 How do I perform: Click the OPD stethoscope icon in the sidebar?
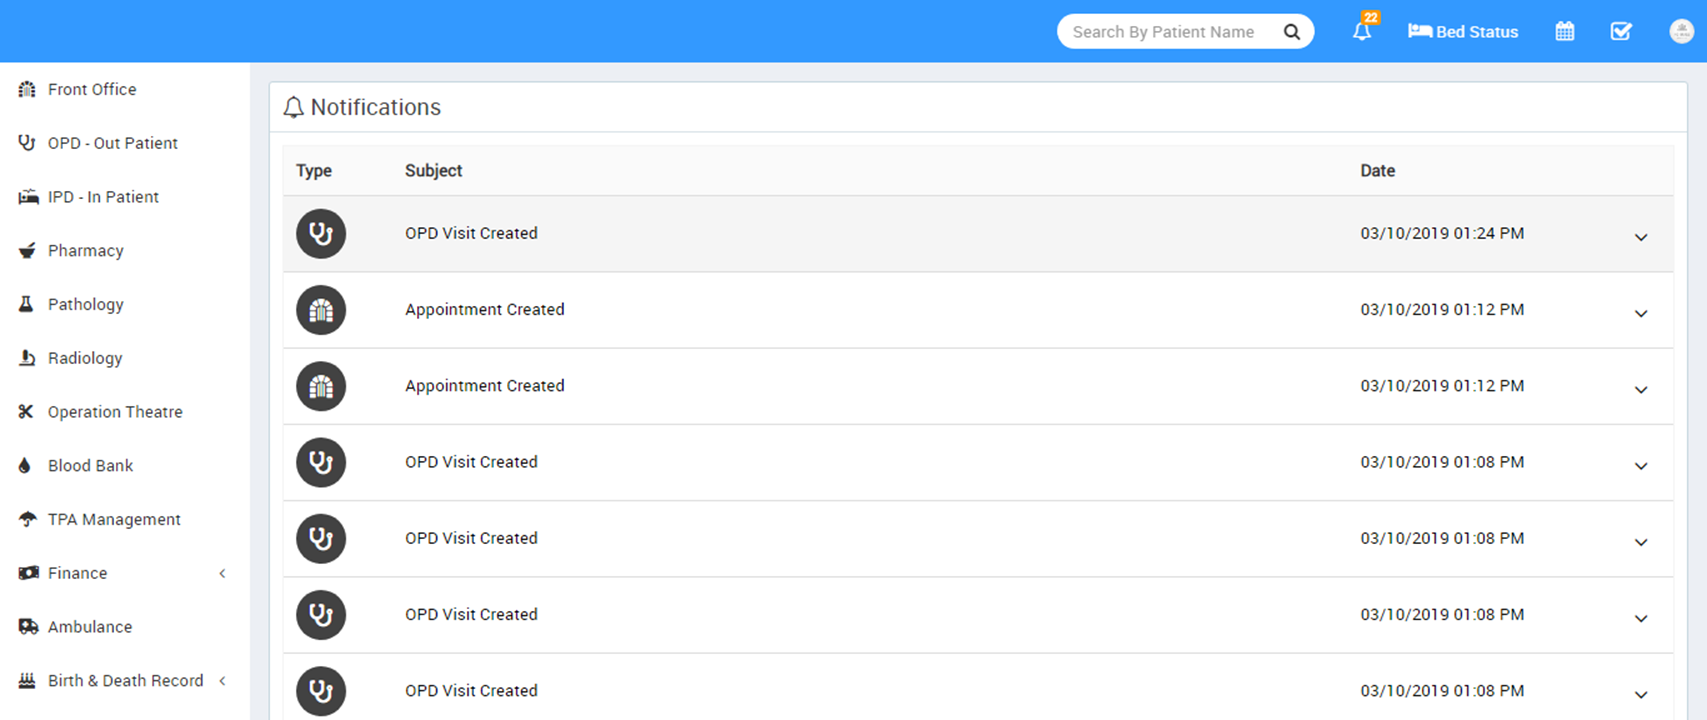pyautogui.click(x=27, y=143)
